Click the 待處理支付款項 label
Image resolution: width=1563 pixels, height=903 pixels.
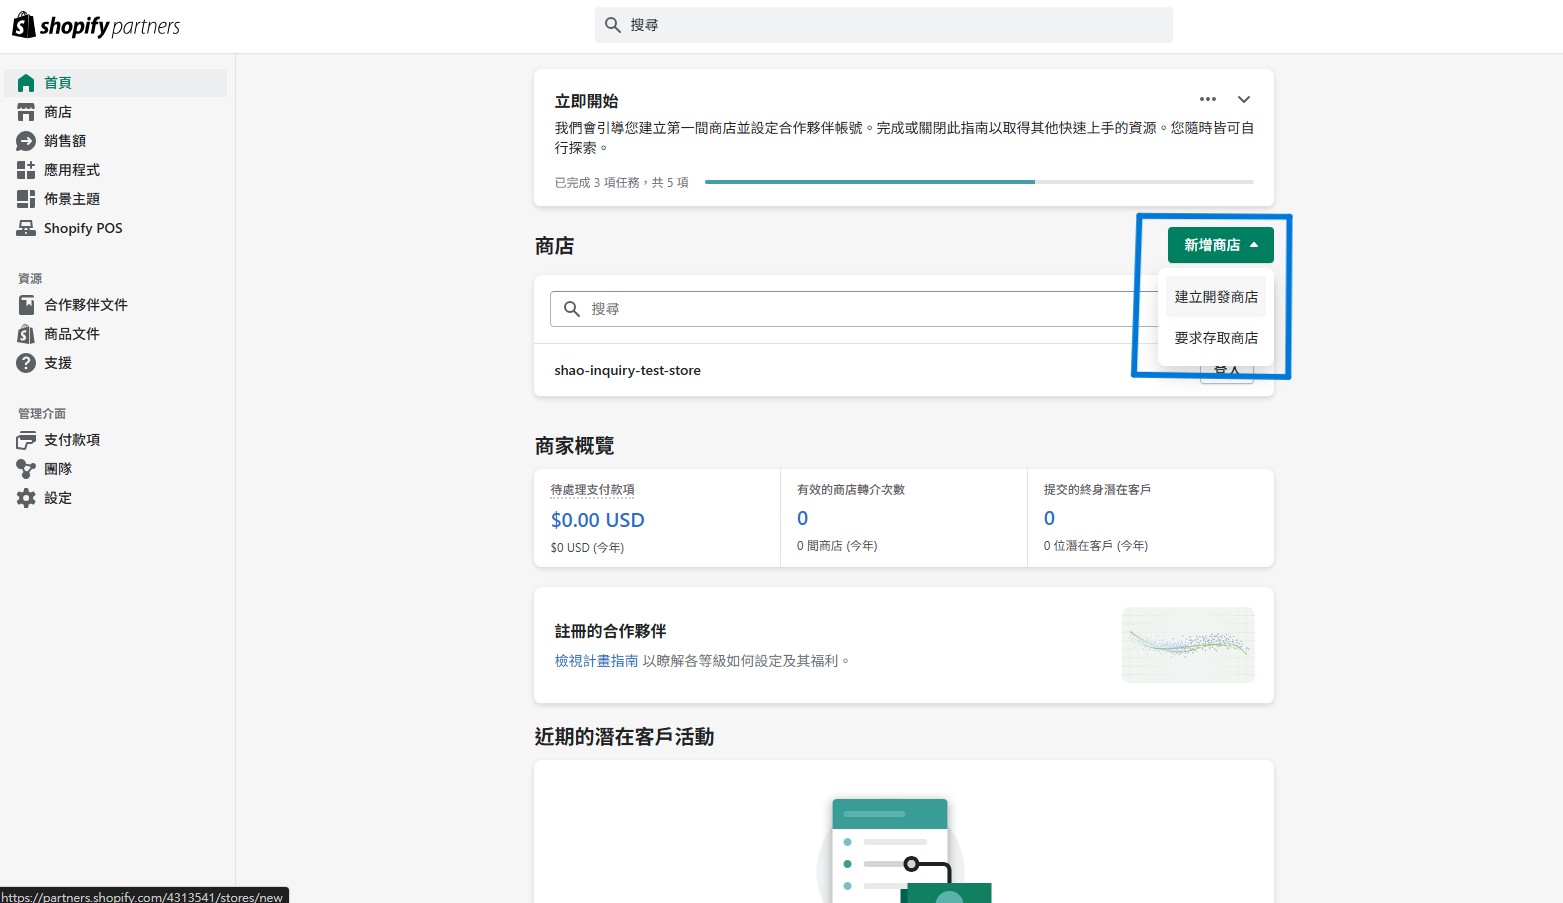[592, 490]
